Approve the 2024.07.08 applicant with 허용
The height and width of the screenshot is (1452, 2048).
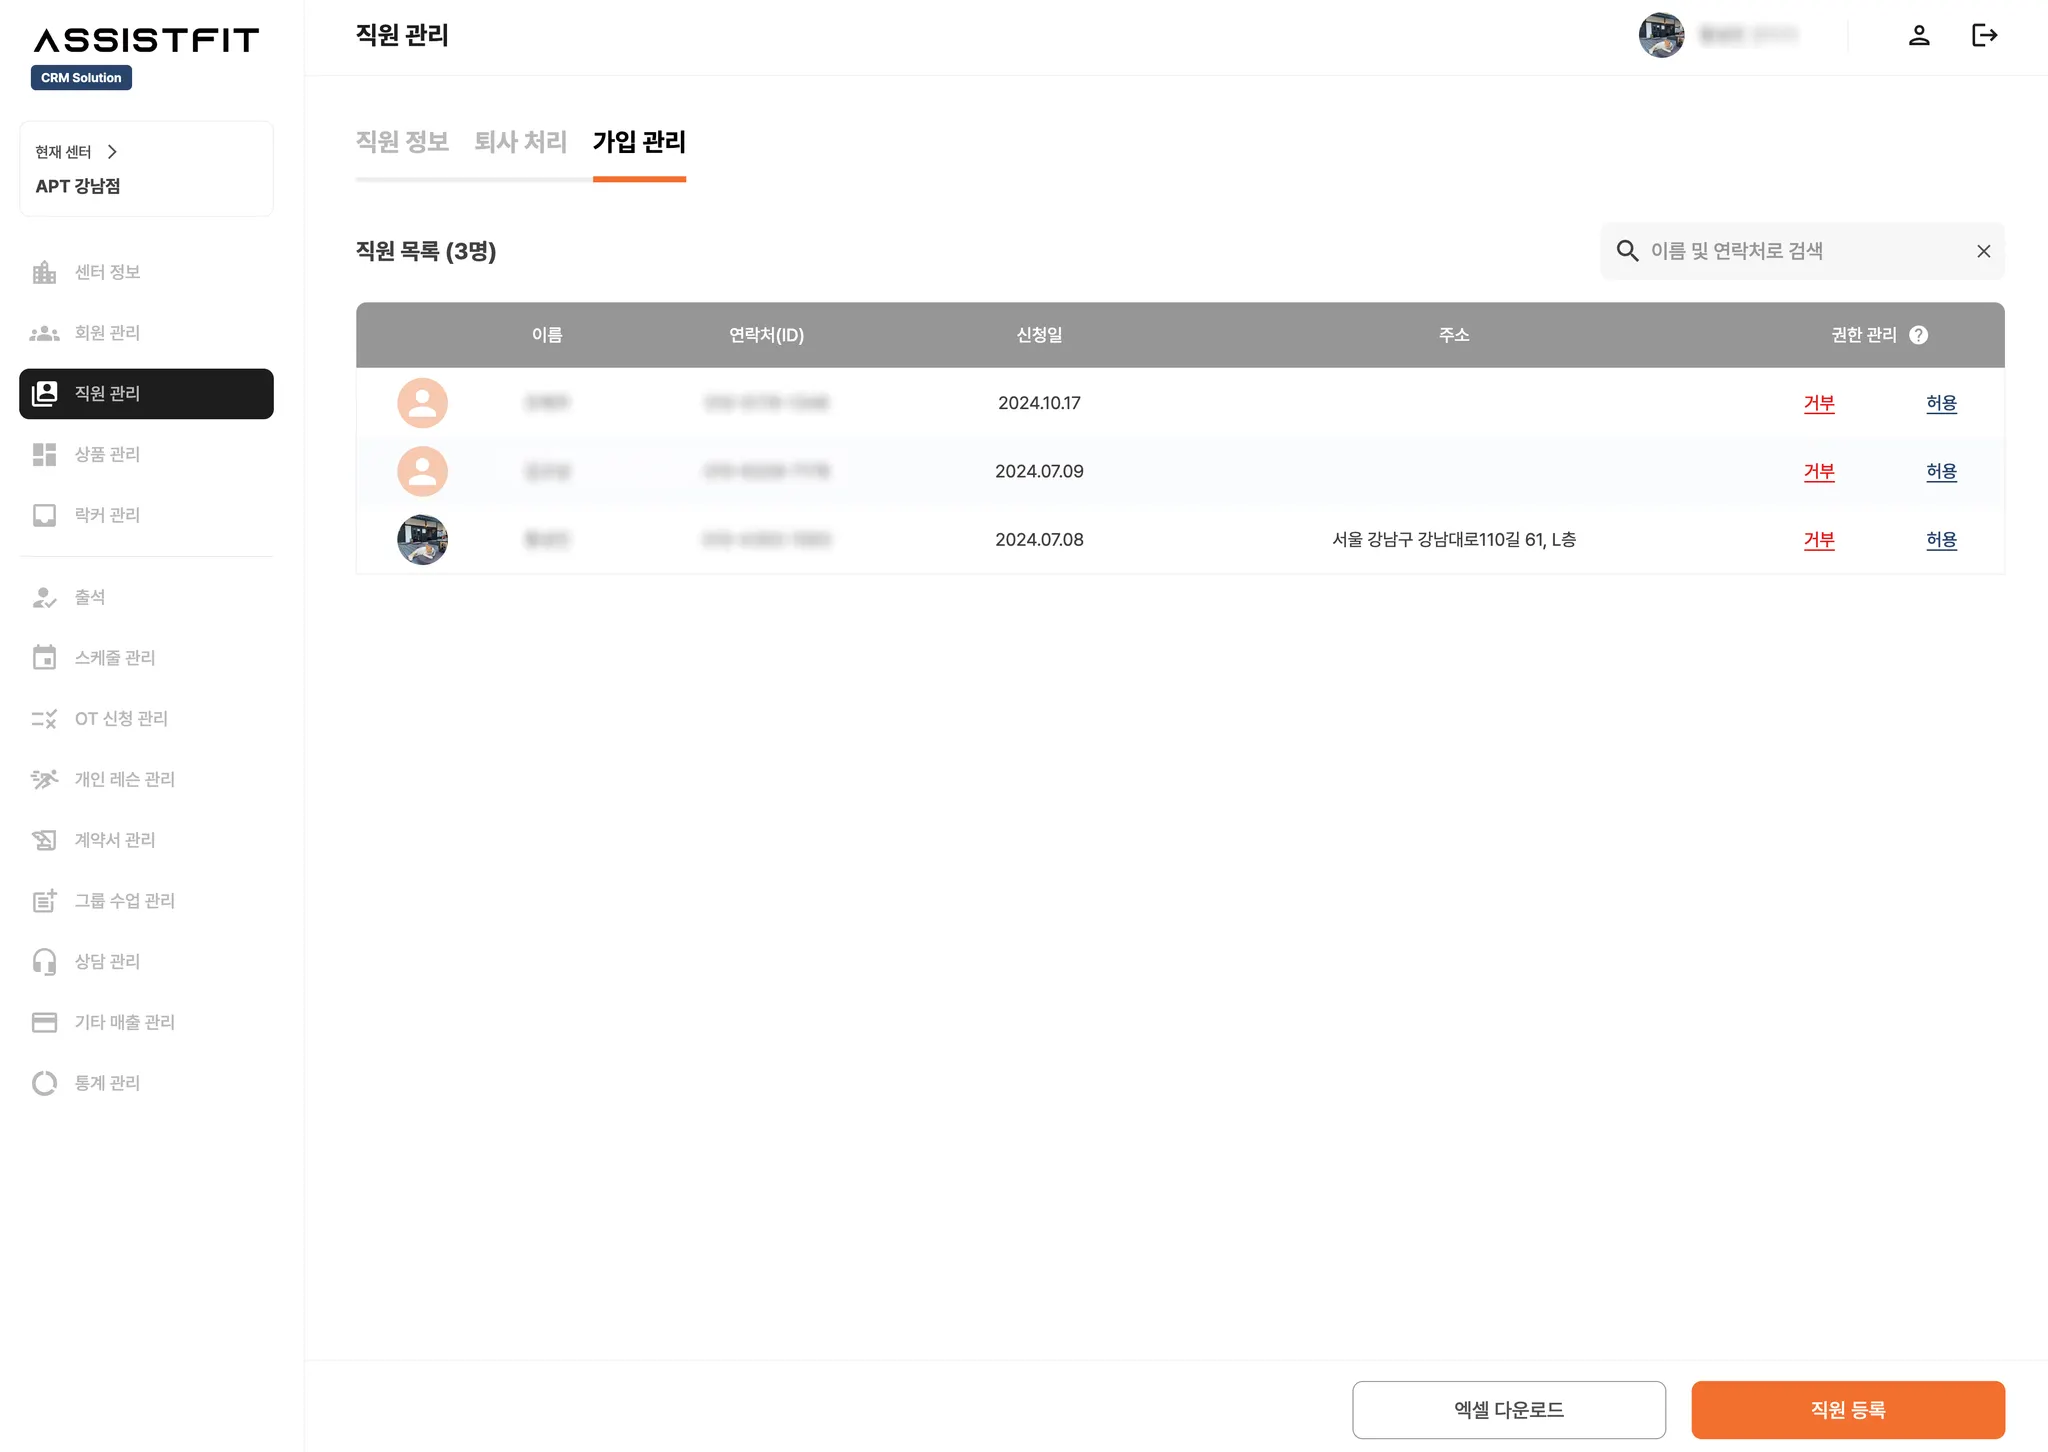(1940, 540)
